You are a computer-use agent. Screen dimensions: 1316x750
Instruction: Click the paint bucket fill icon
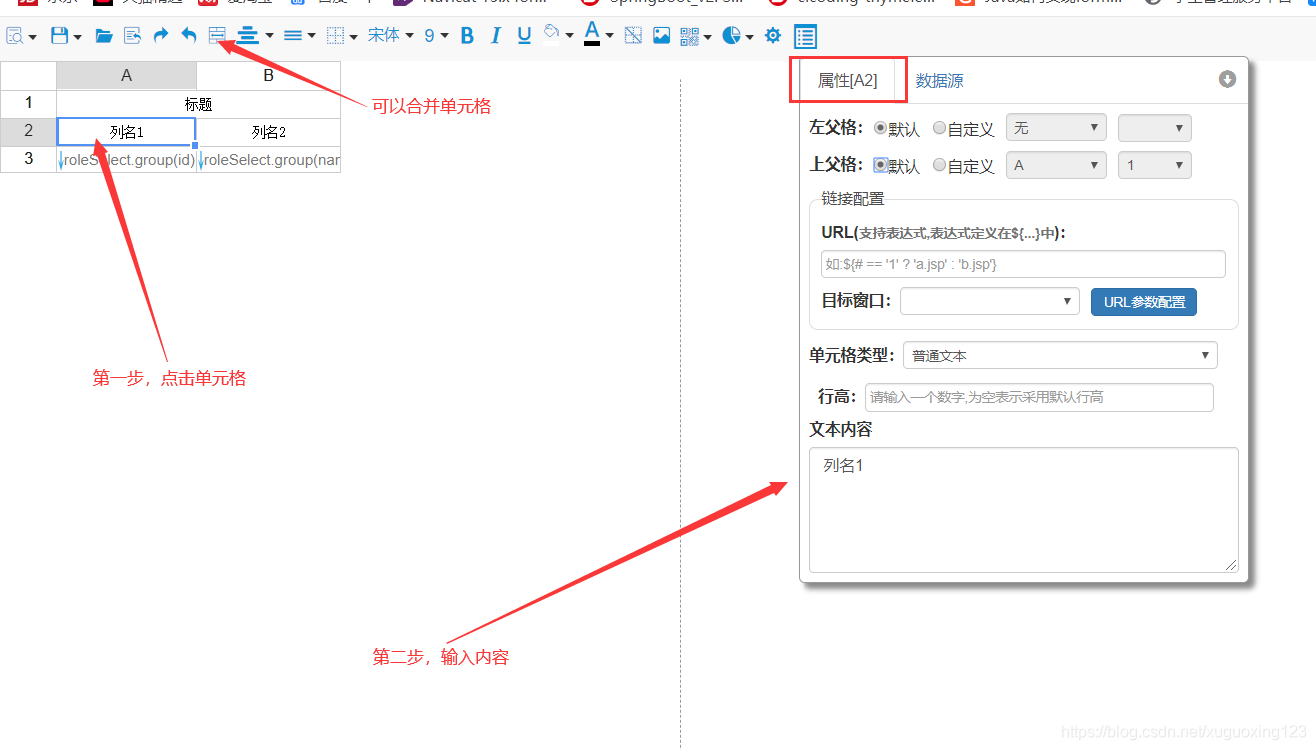click(551, 34)
